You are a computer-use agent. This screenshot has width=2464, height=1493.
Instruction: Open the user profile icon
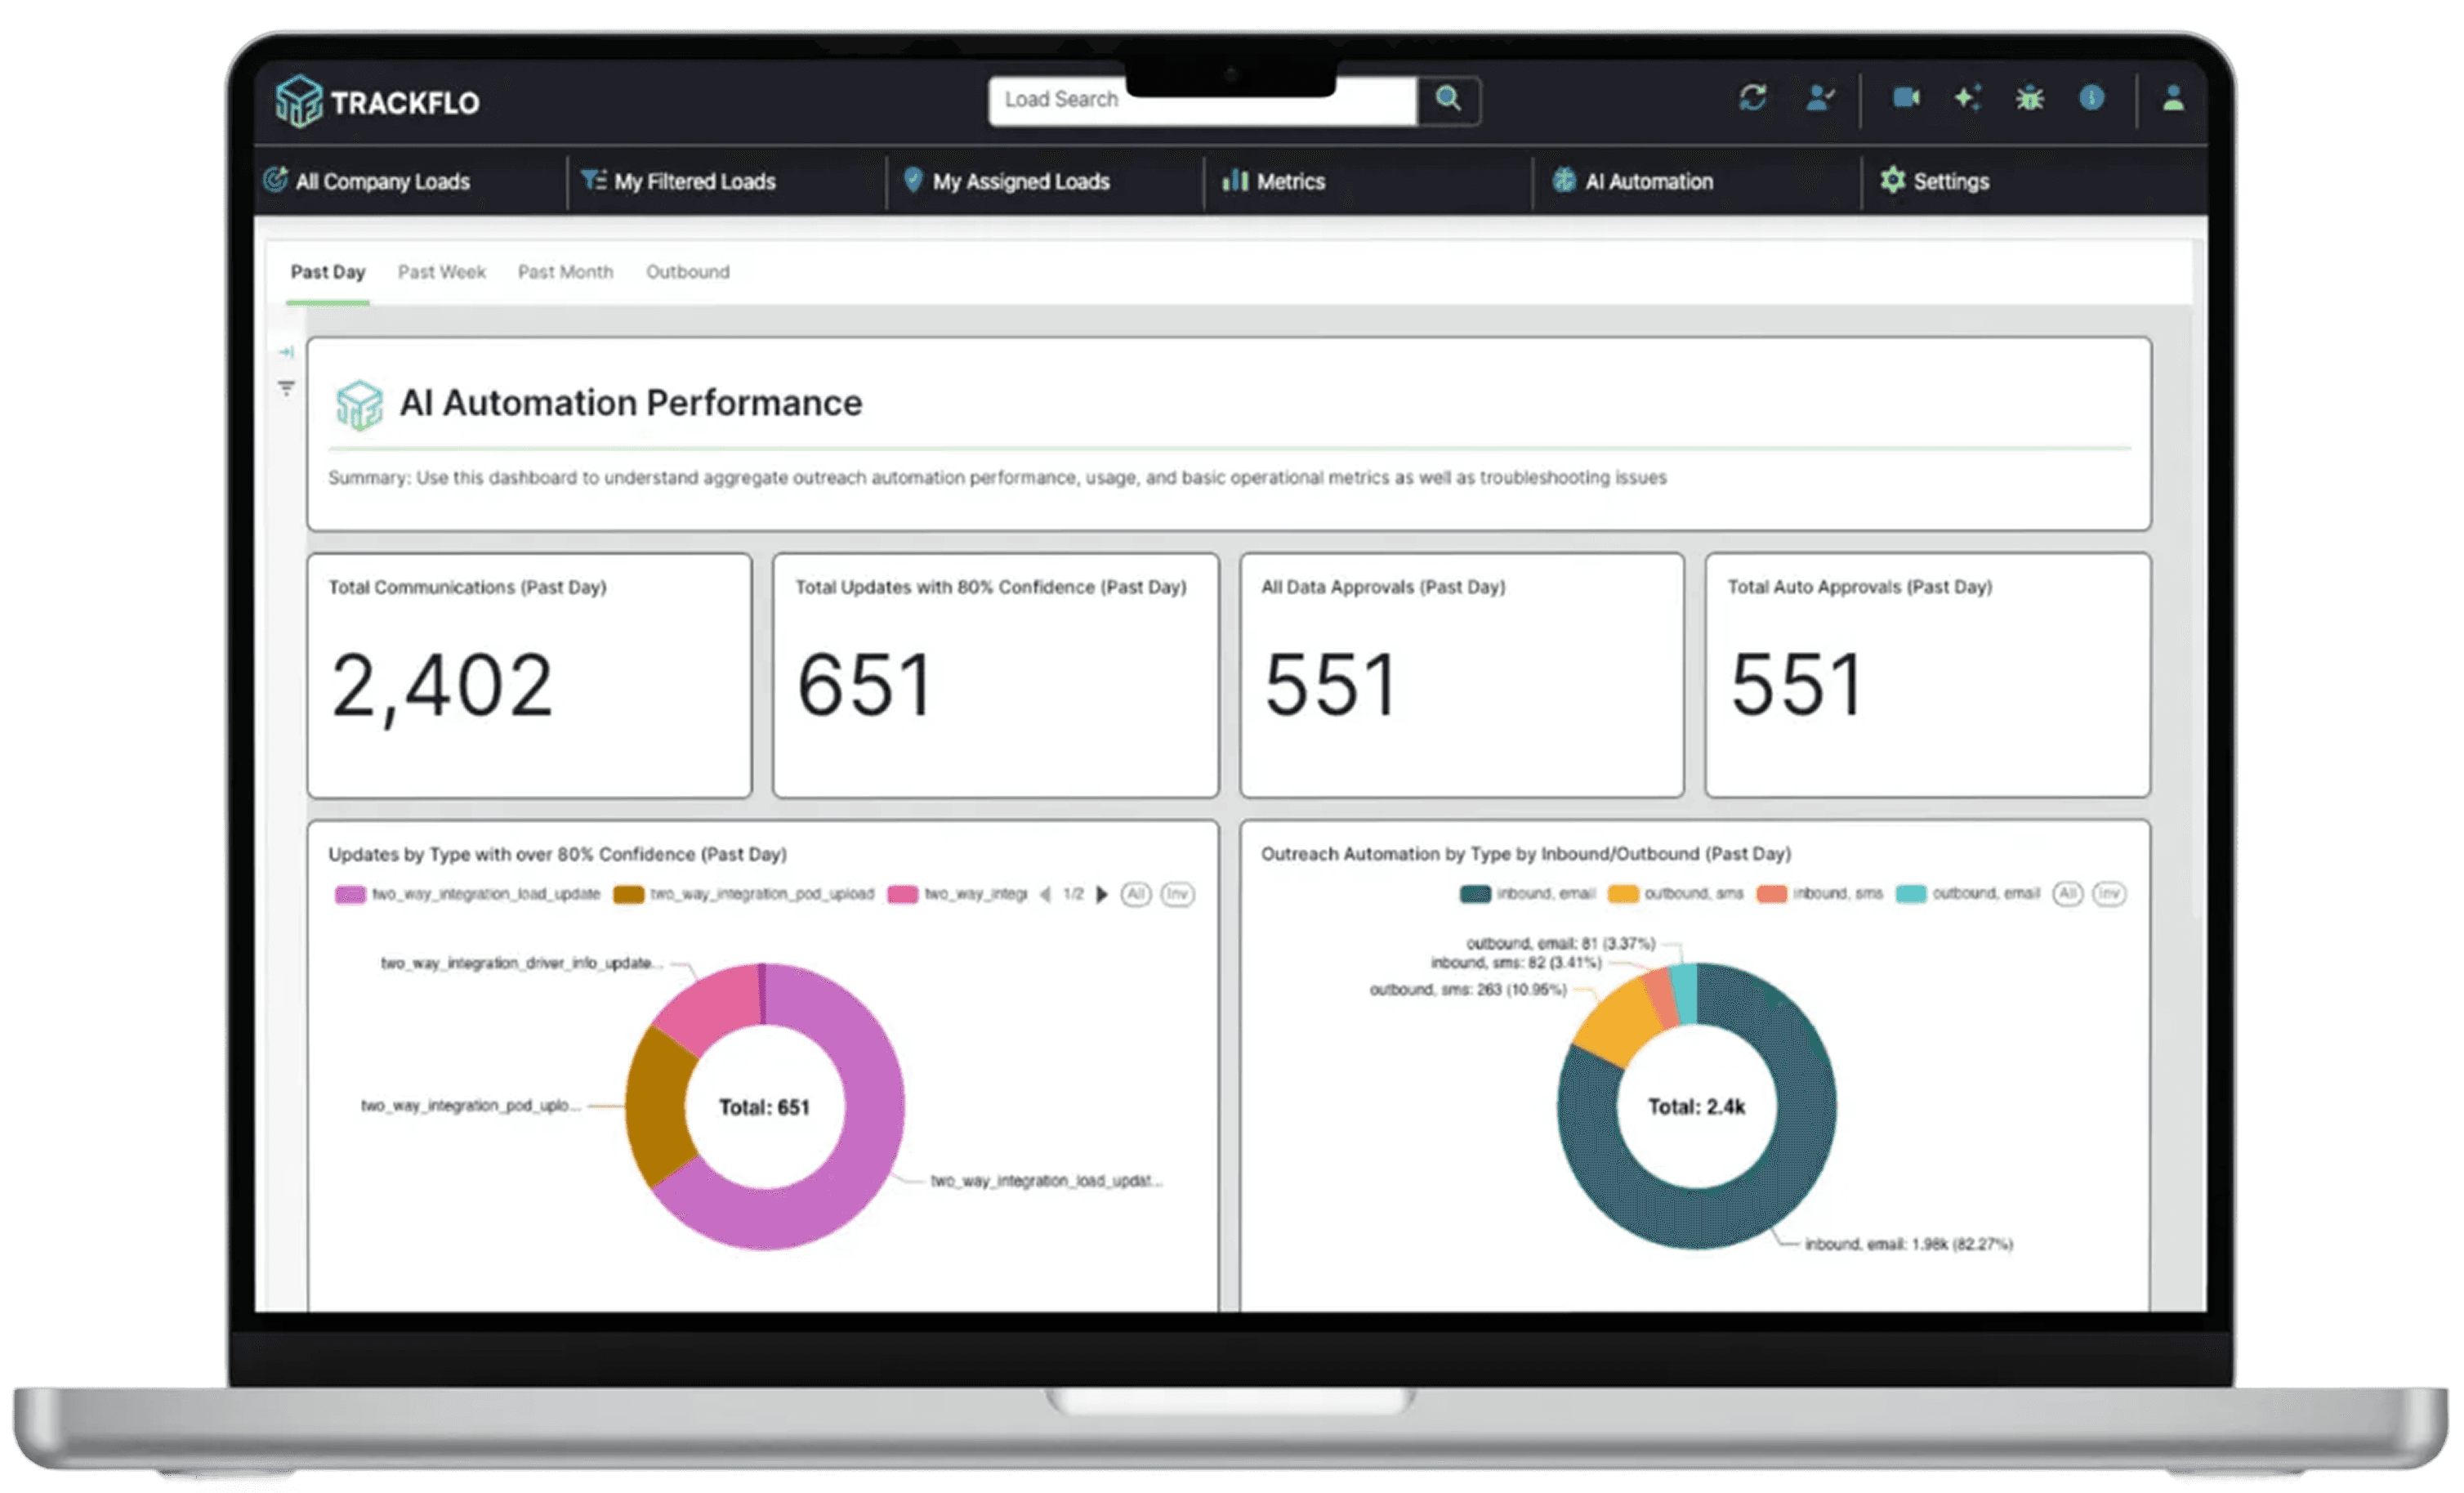(x=2172, y=98)
